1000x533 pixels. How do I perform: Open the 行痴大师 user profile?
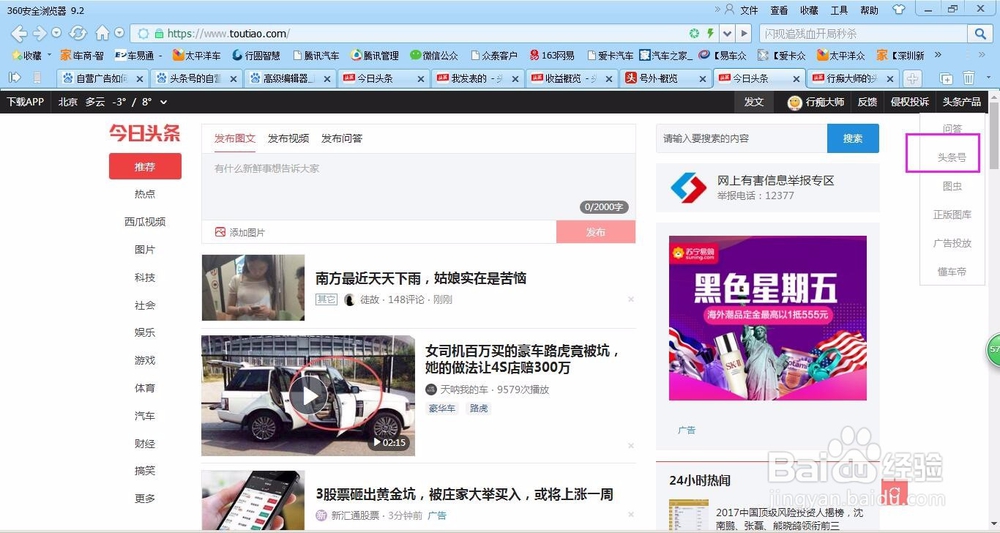816,102
